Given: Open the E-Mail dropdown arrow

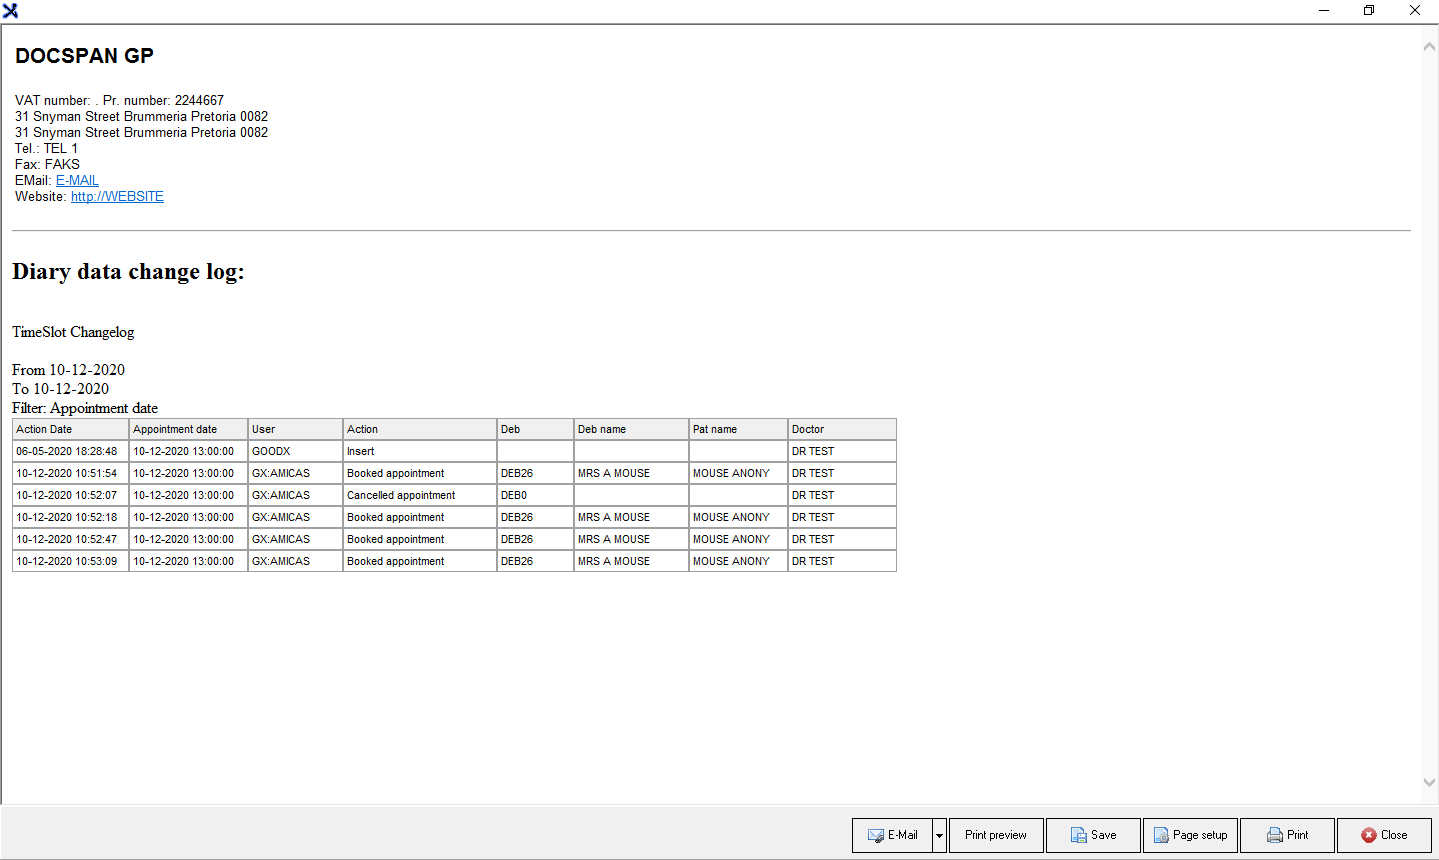Looking at the screenshot, I should (939, 836).
